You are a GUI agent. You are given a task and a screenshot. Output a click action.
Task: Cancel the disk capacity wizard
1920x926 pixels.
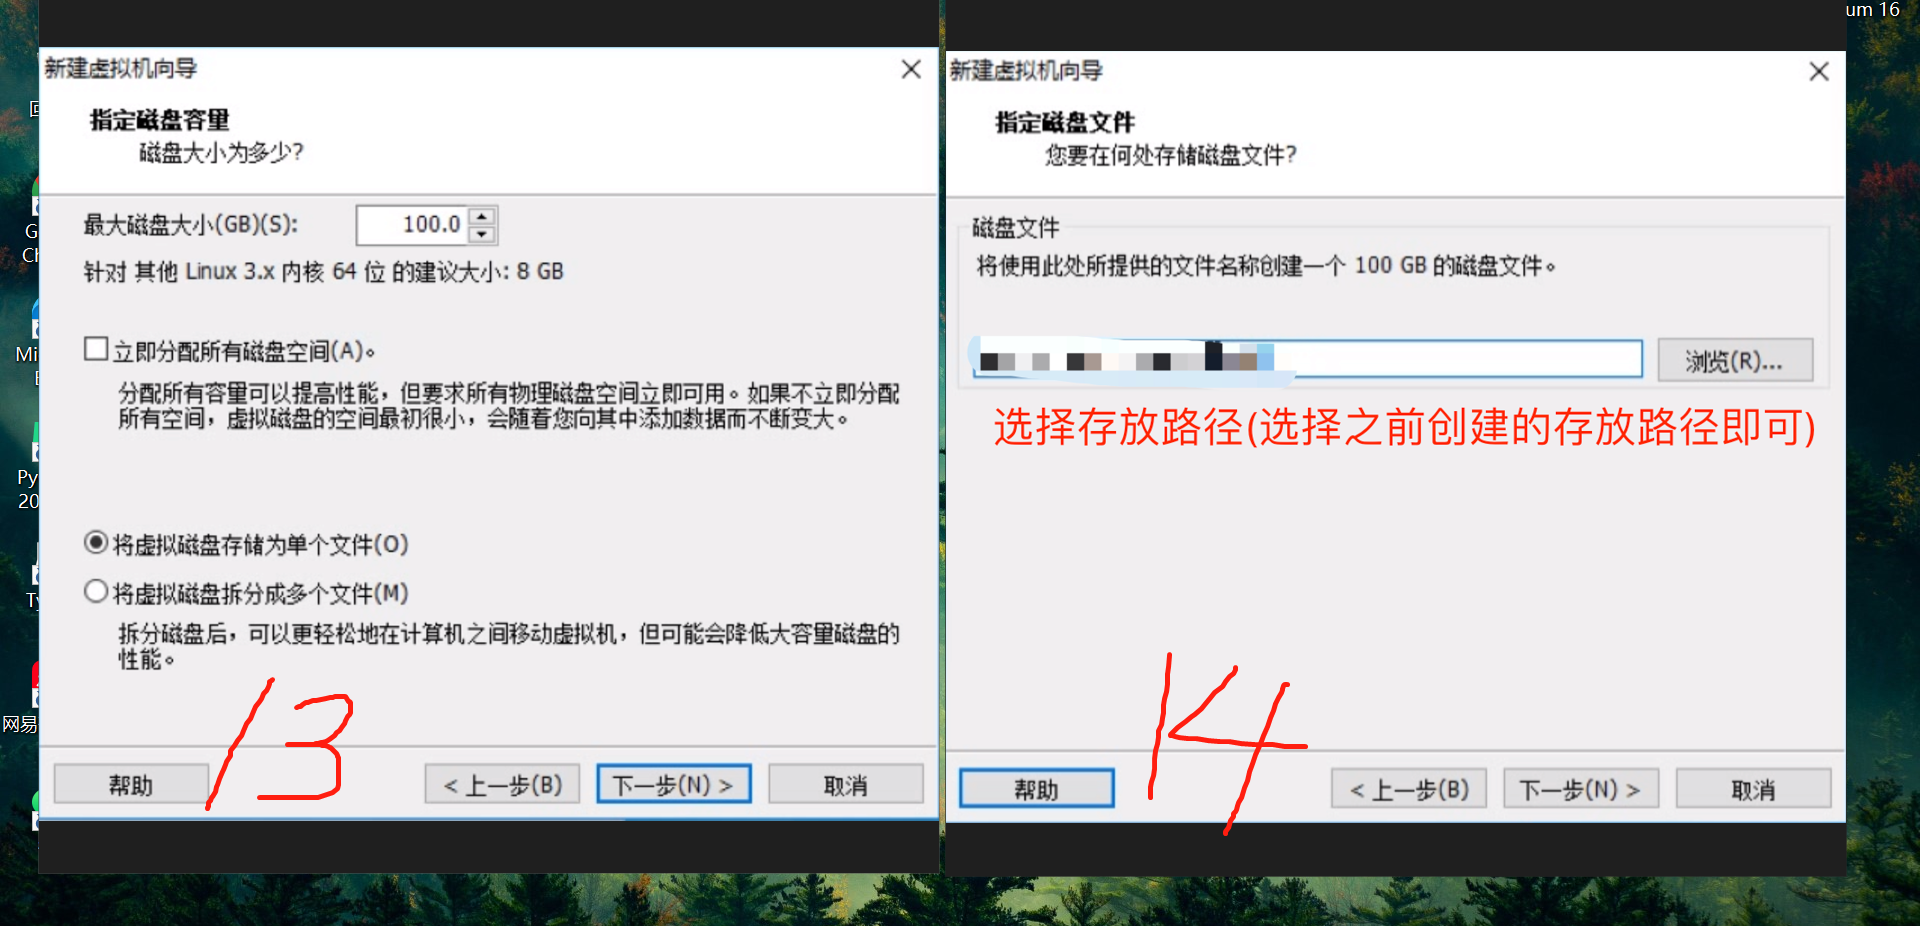click(x=846, y=785)
